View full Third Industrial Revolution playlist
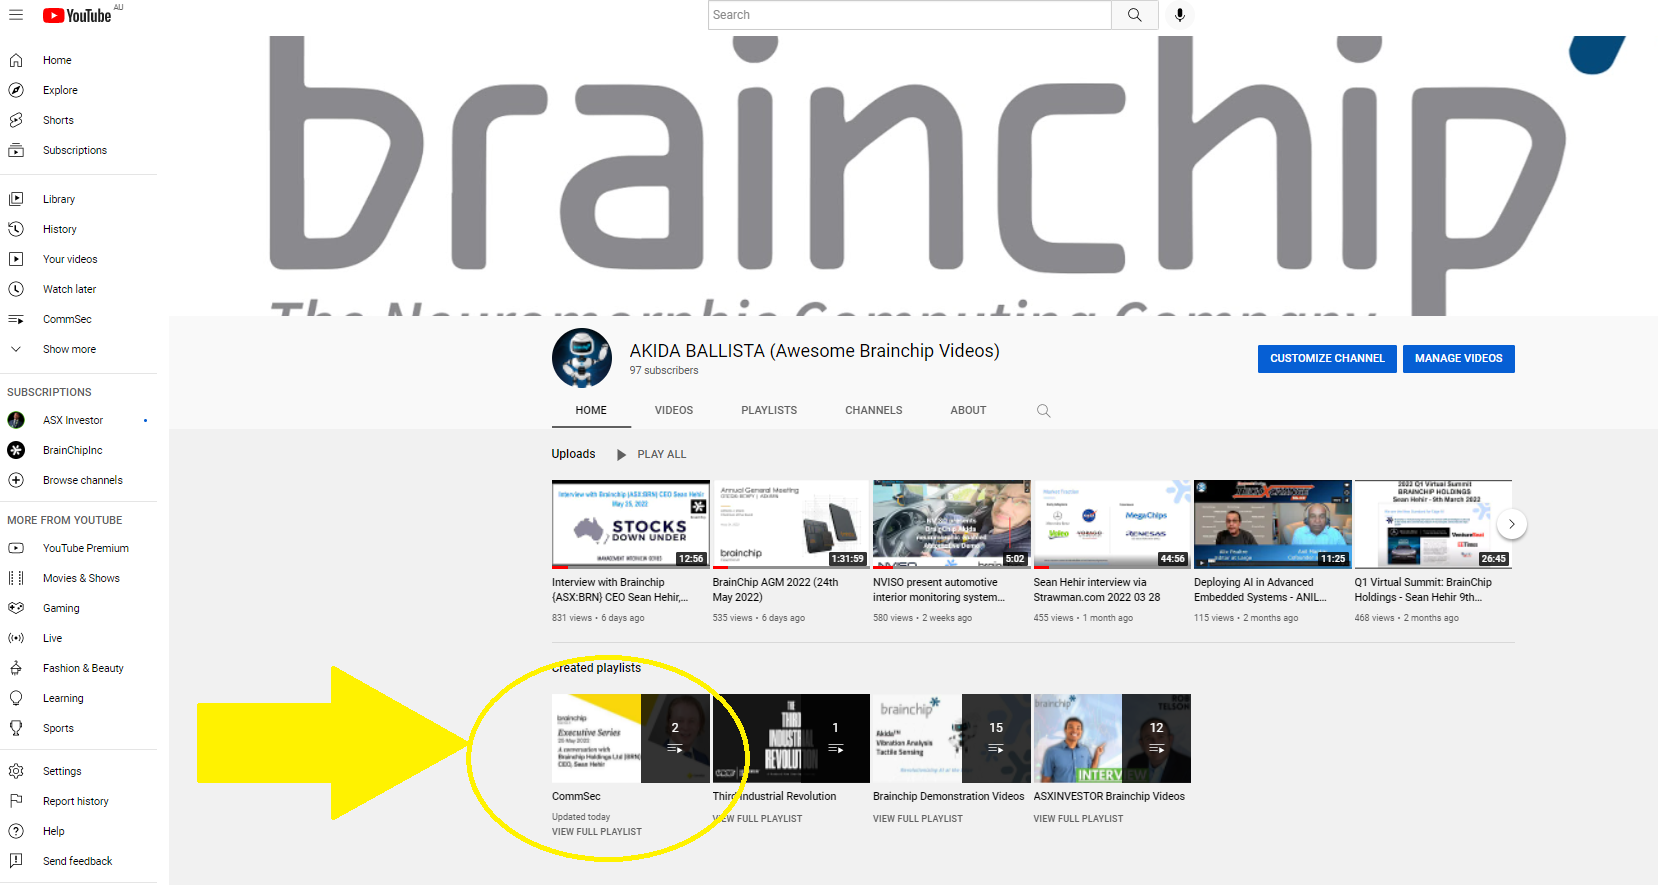 click(757, 819)
